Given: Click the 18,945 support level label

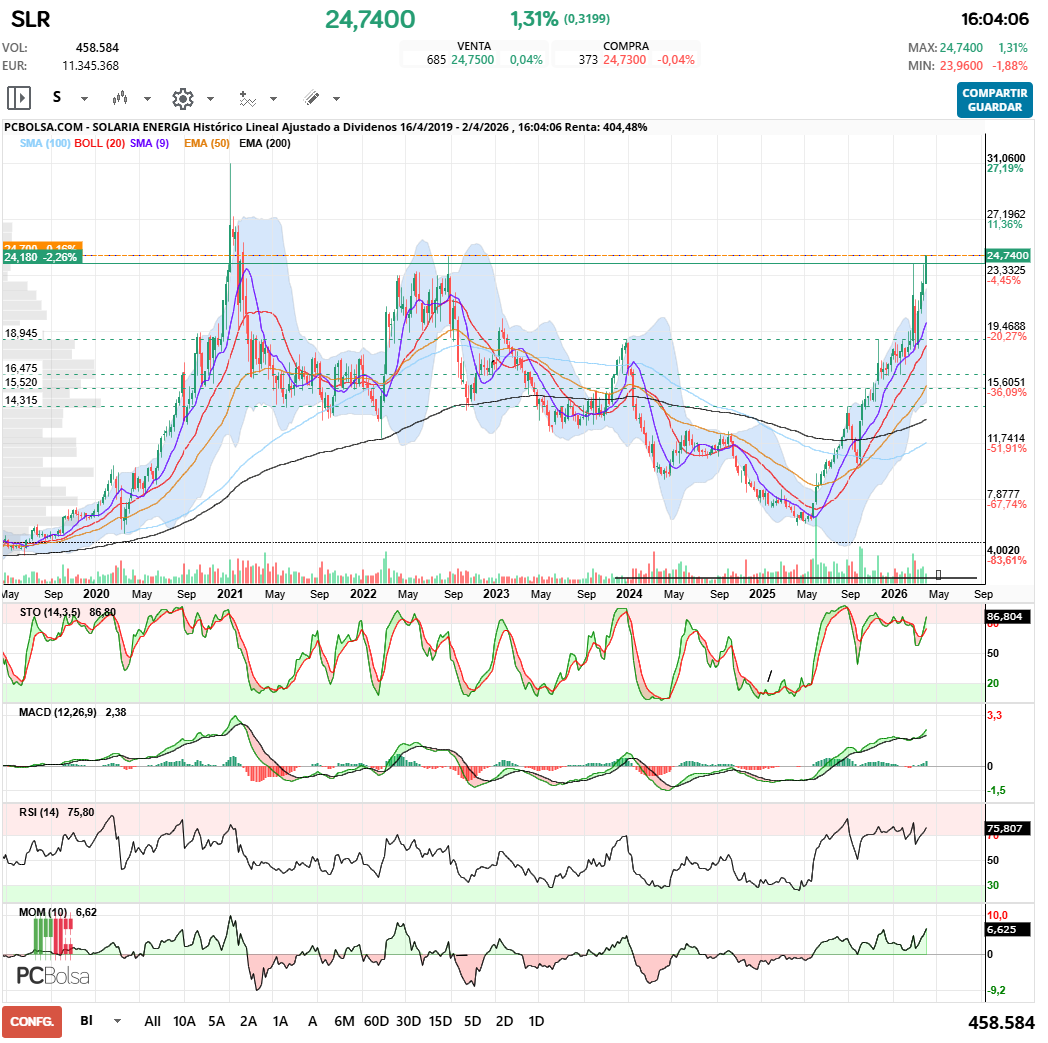Looking at the screenshot, I should click(21, 333).
